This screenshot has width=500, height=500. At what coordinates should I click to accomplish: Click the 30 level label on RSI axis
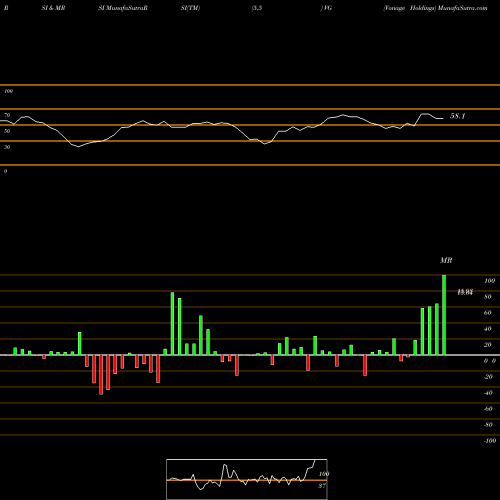point(7,147)
